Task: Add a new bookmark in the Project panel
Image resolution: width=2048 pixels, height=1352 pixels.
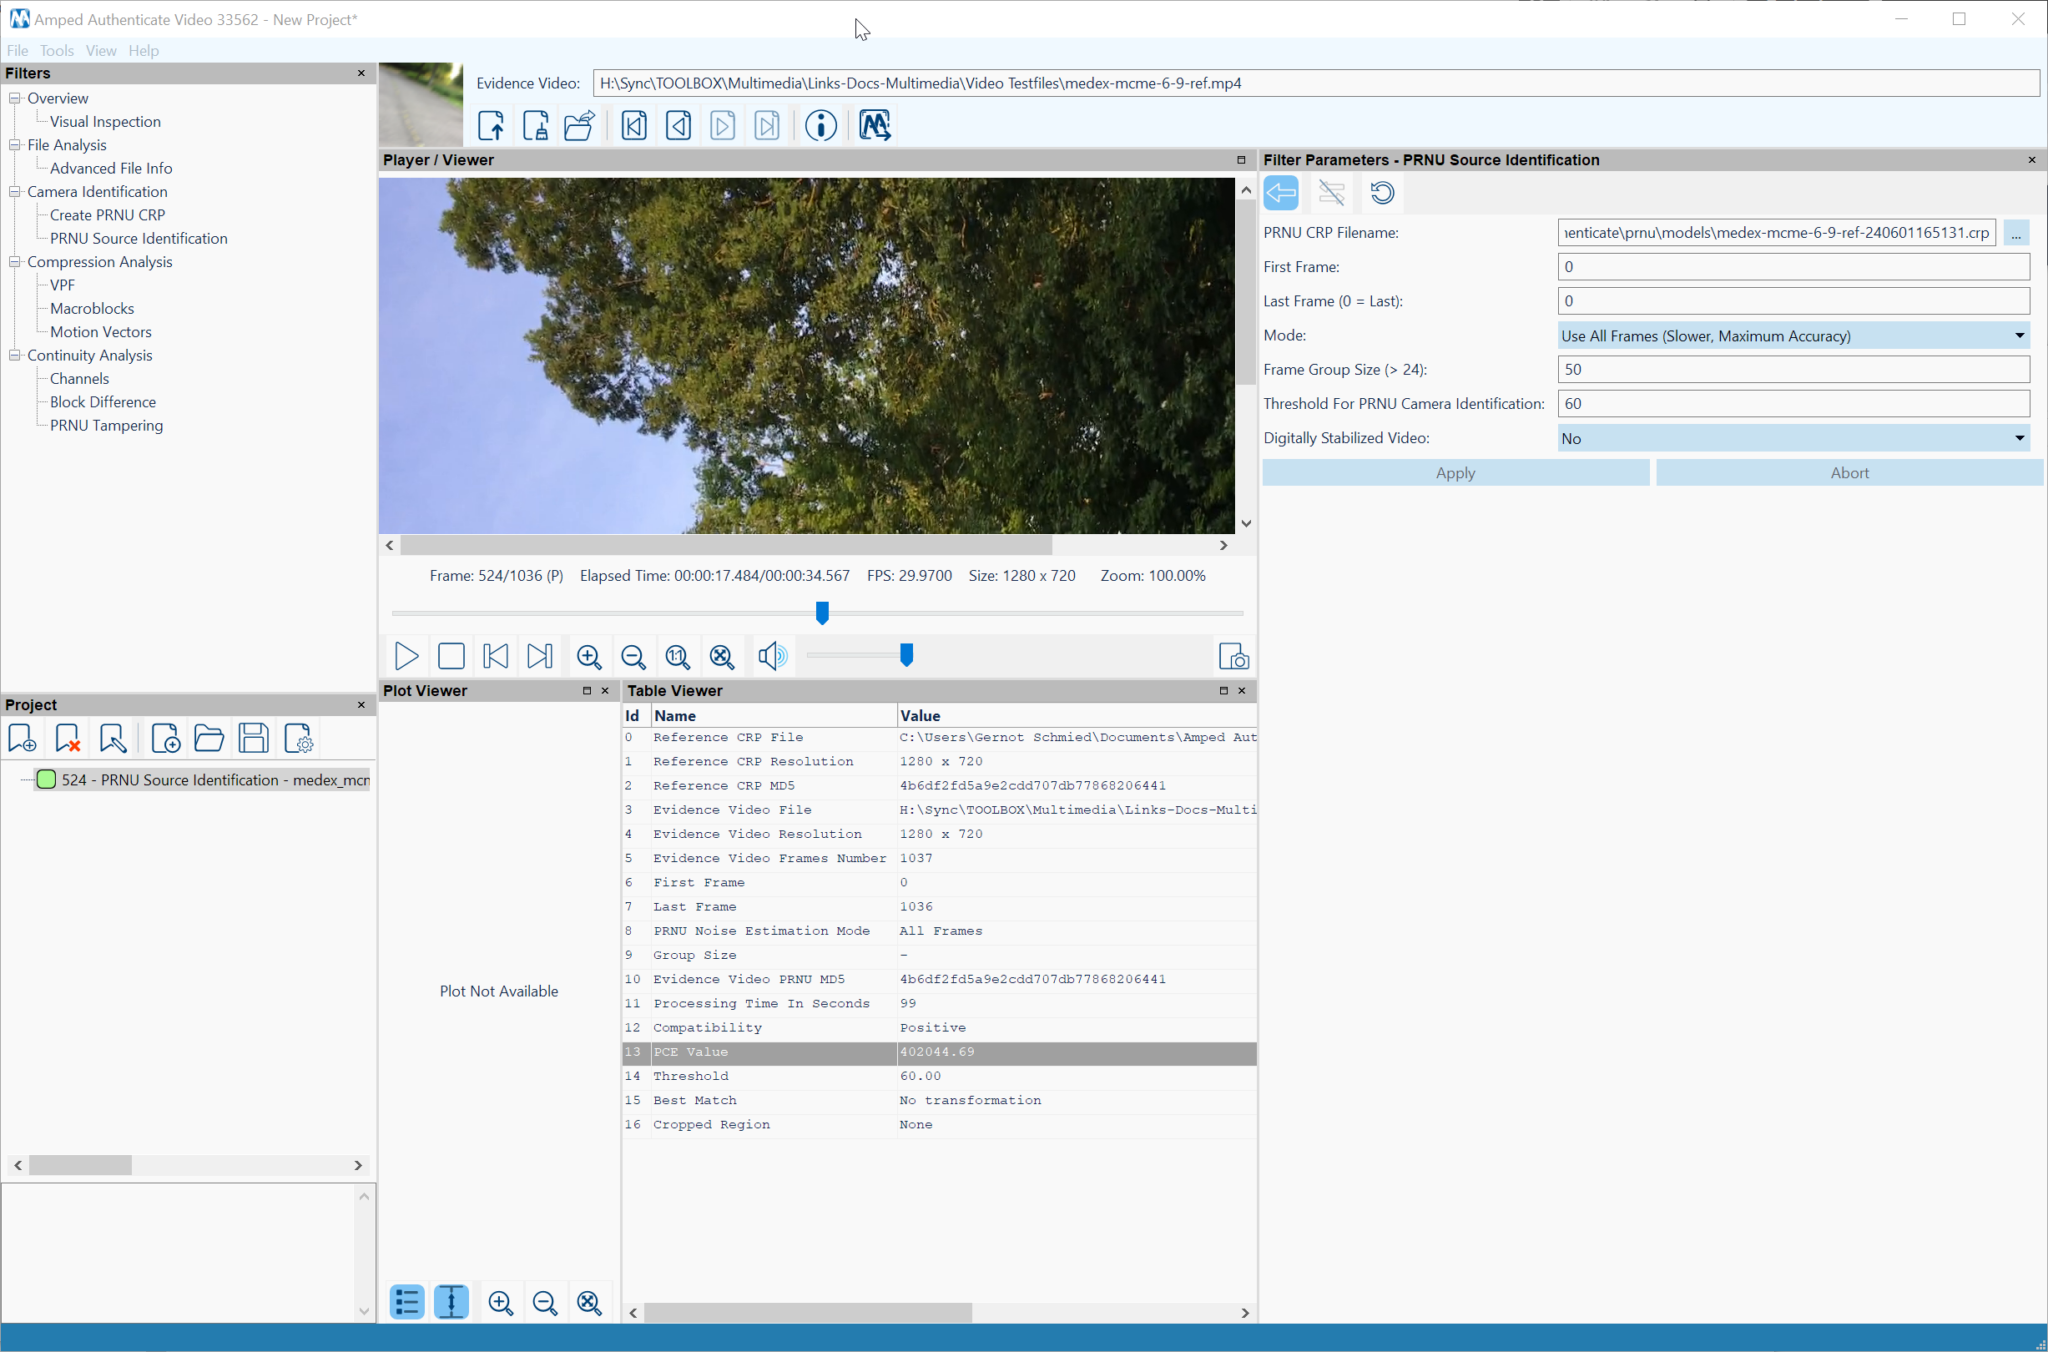Action: [22, 738]
